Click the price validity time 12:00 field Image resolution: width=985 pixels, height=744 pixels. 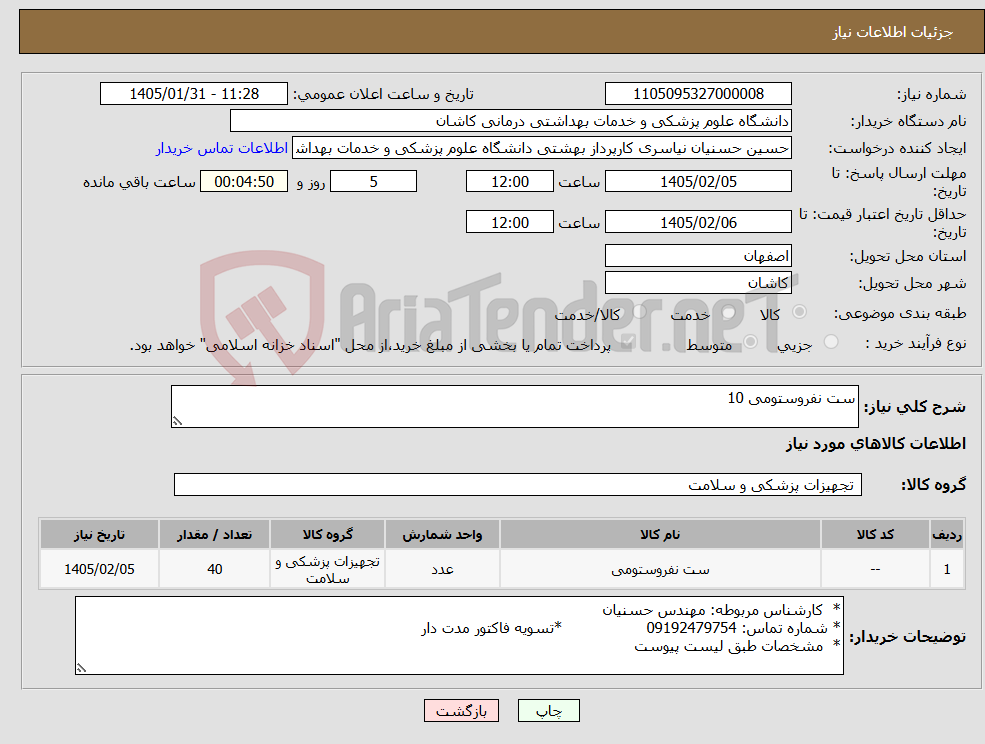[509, 222]
